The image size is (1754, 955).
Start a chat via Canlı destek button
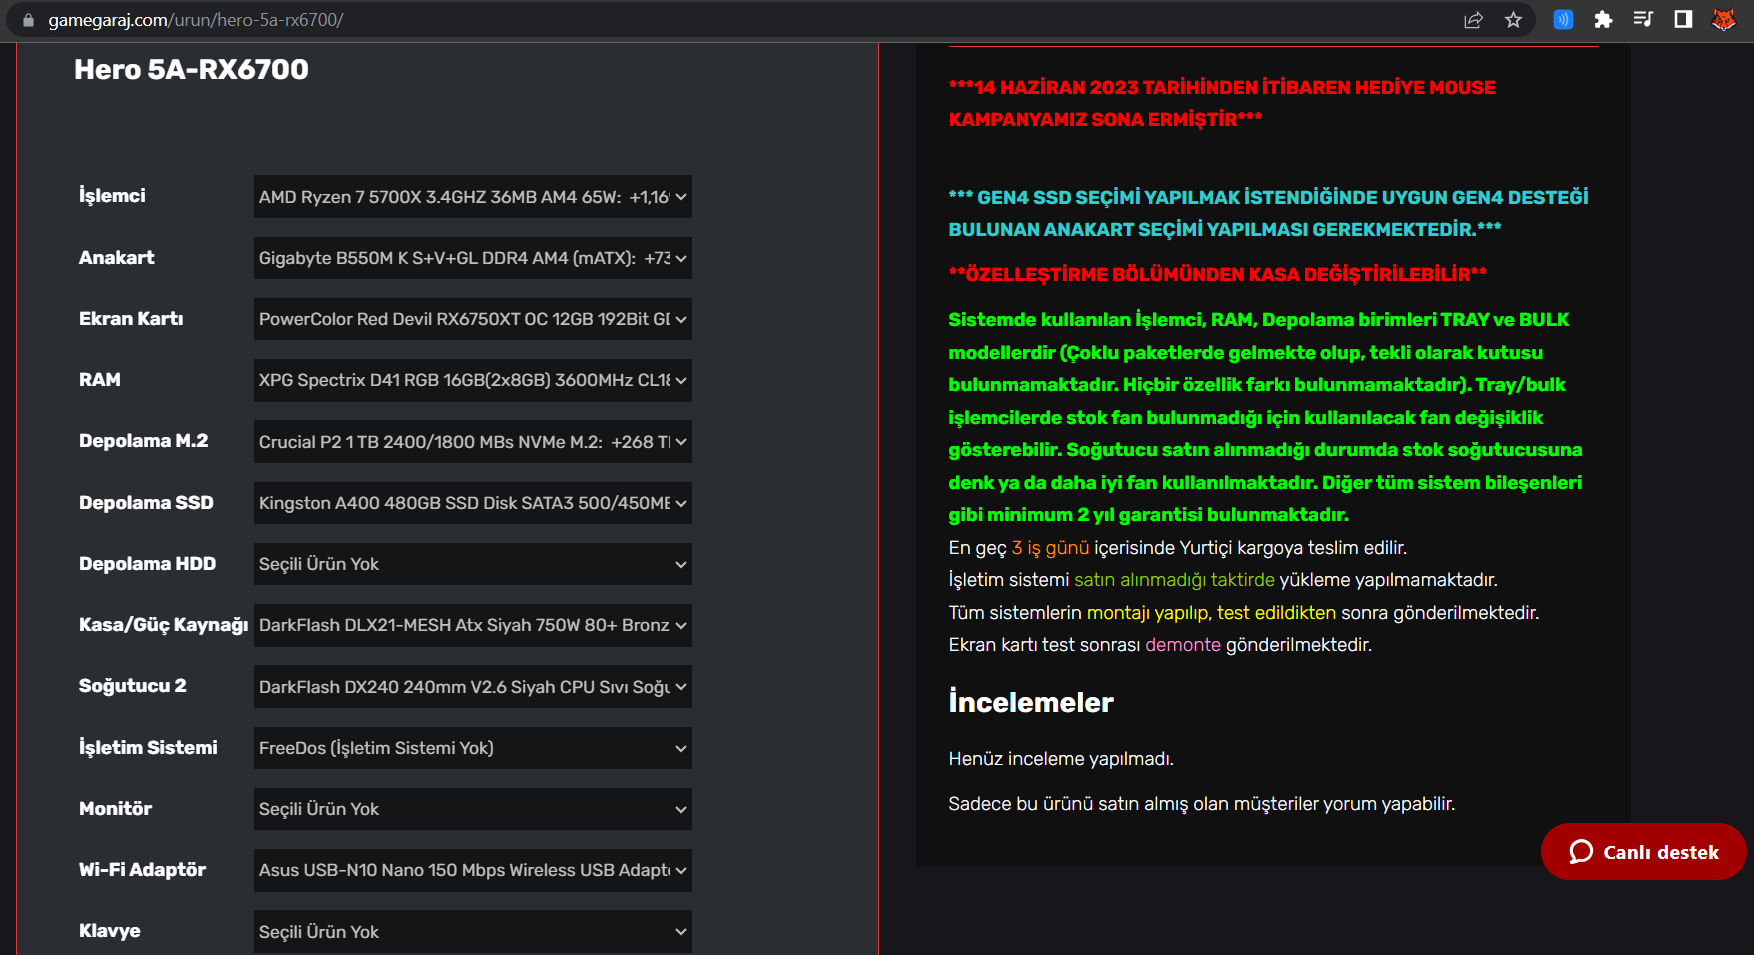point(1644,852)
